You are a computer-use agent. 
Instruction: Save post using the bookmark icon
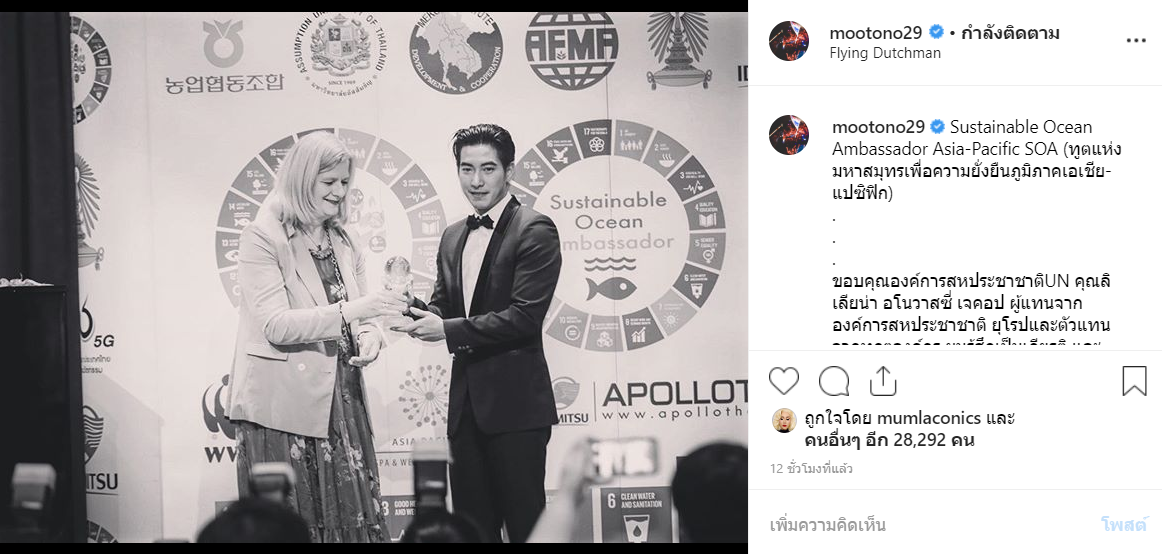click(1134, 381)
